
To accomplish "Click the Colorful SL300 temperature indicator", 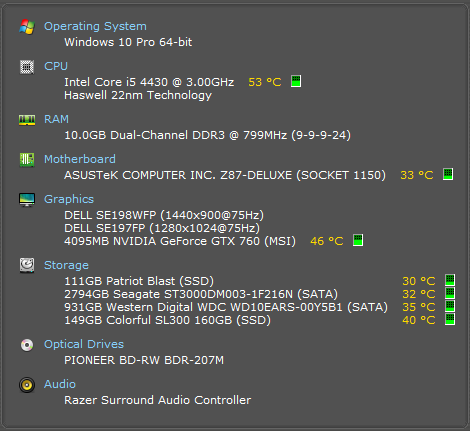I will [x=450, y=319].
